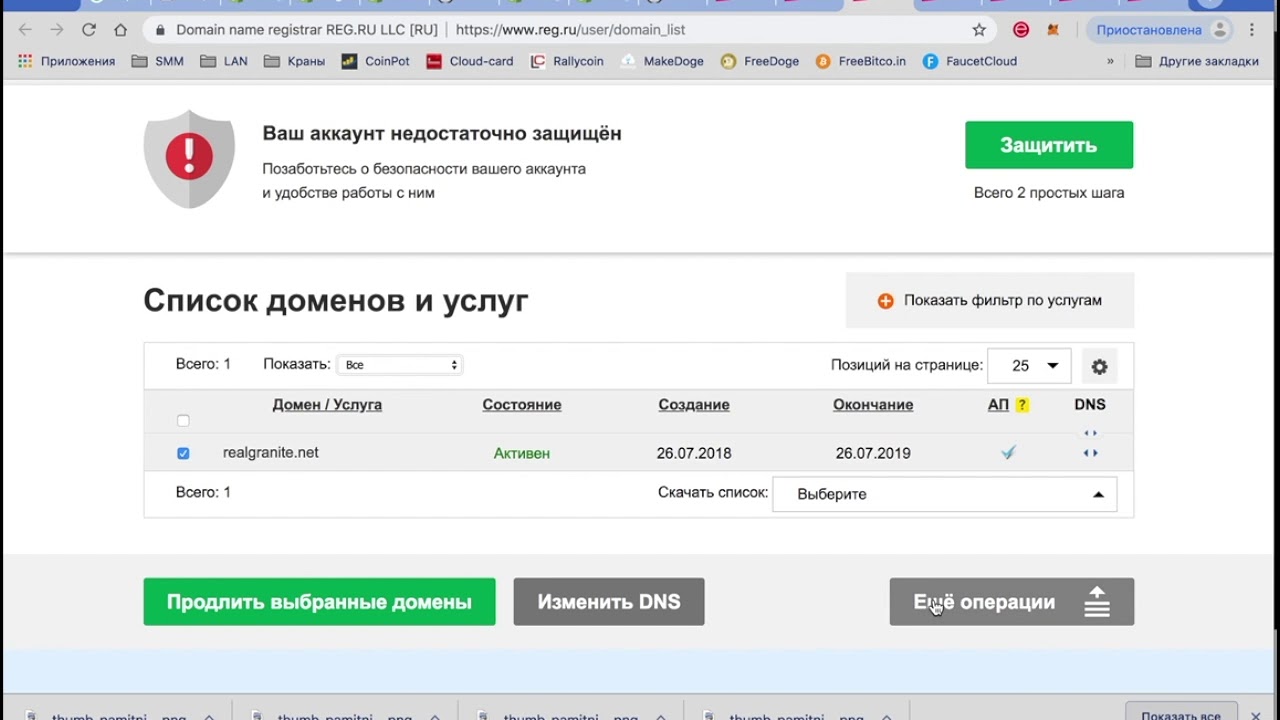
Task: Click the auto-renew checkmark for realgranite.net
Action: 1008,453
